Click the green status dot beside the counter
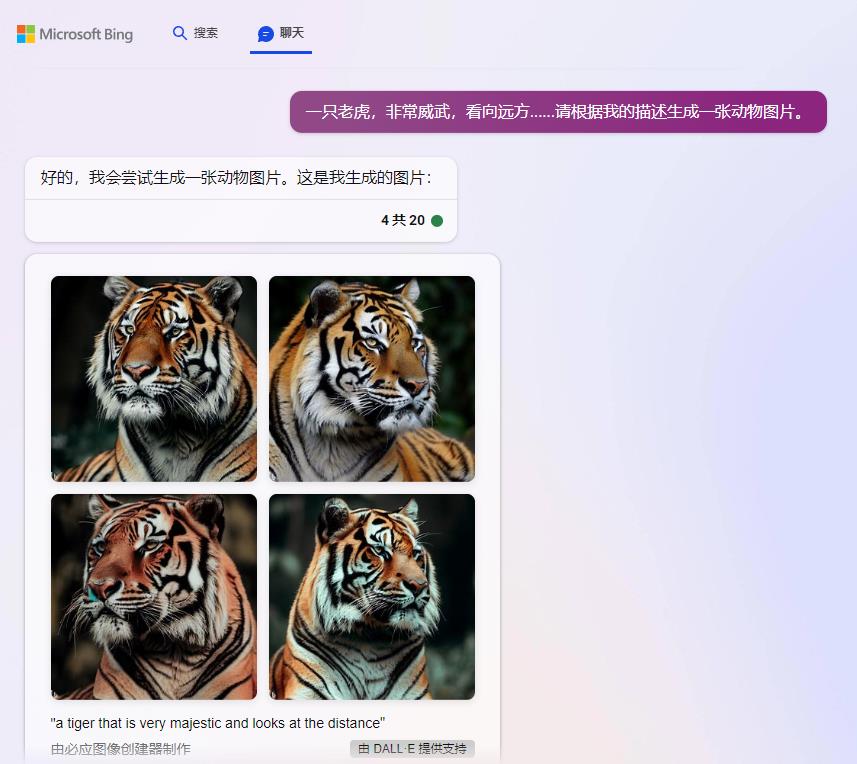This screenshot has height=764, width=857. pos(437,221)
